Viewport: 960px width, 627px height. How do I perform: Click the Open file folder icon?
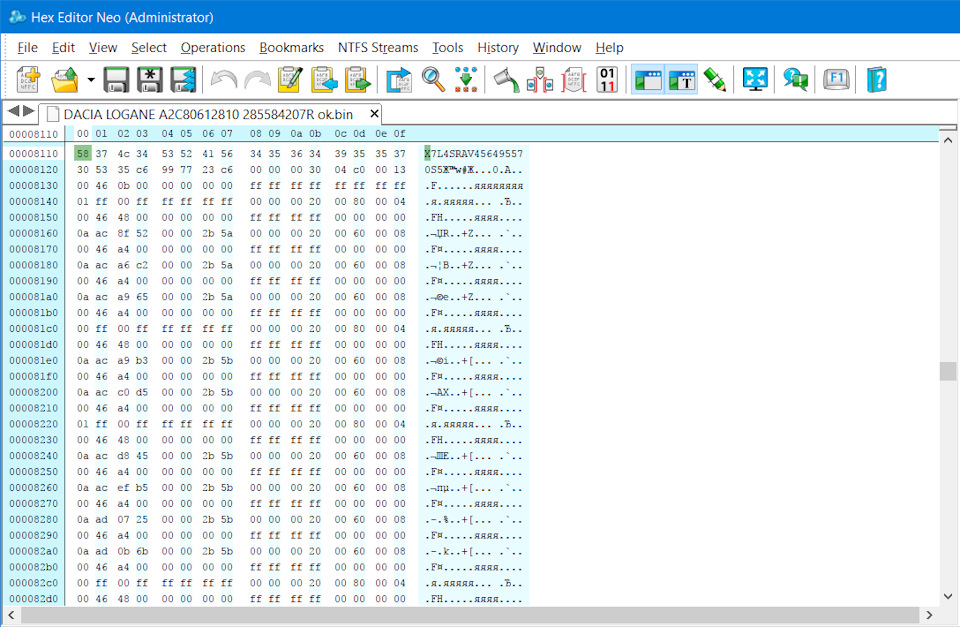(65, 80)
